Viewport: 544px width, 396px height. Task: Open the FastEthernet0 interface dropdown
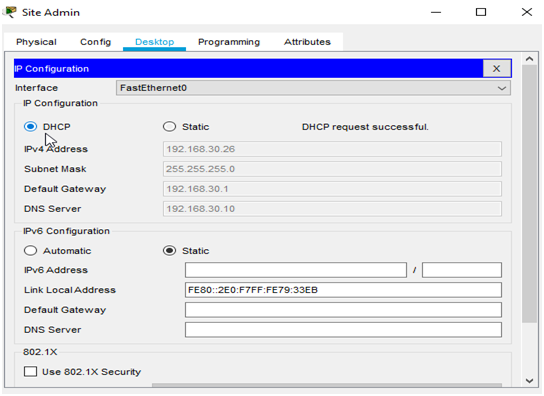313,88
